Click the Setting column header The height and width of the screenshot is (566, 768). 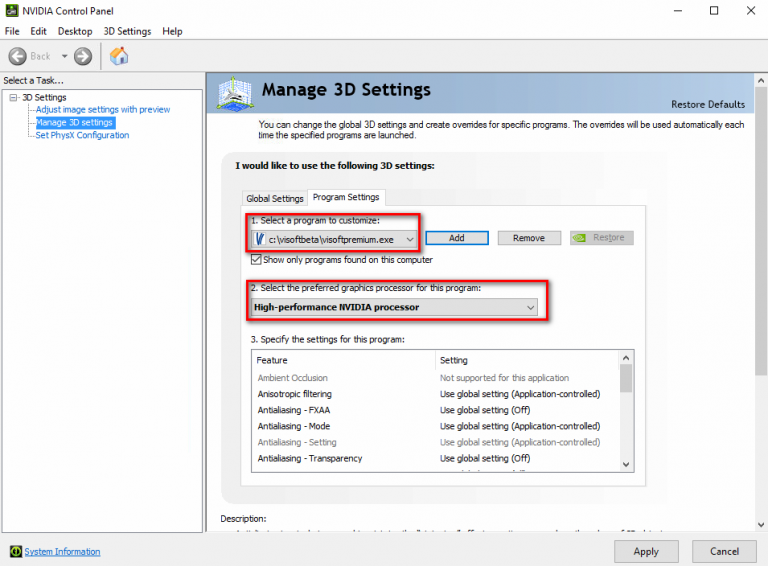tap(528, 360)
